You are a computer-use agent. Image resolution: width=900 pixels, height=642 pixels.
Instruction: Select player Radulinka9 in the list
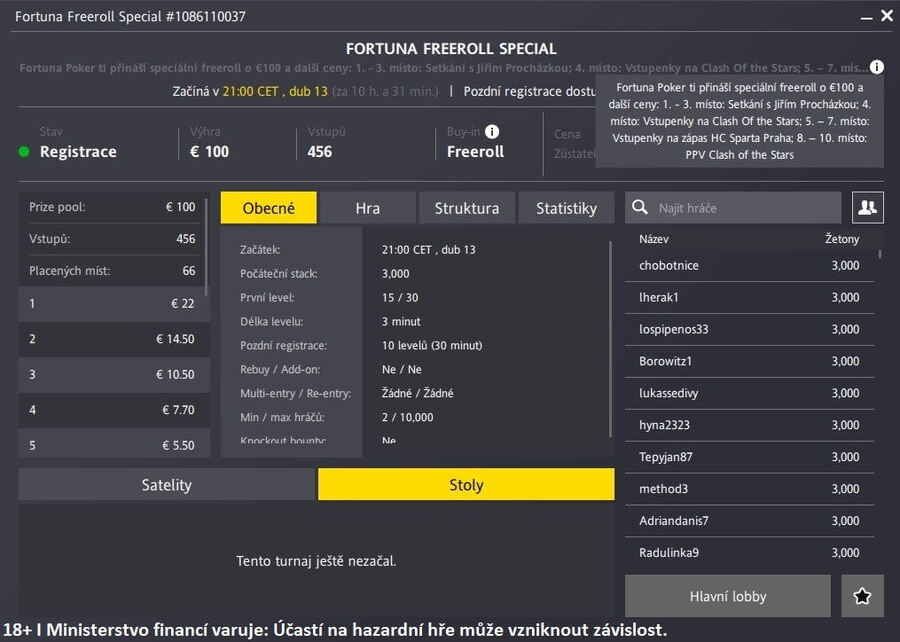(749, 553)
